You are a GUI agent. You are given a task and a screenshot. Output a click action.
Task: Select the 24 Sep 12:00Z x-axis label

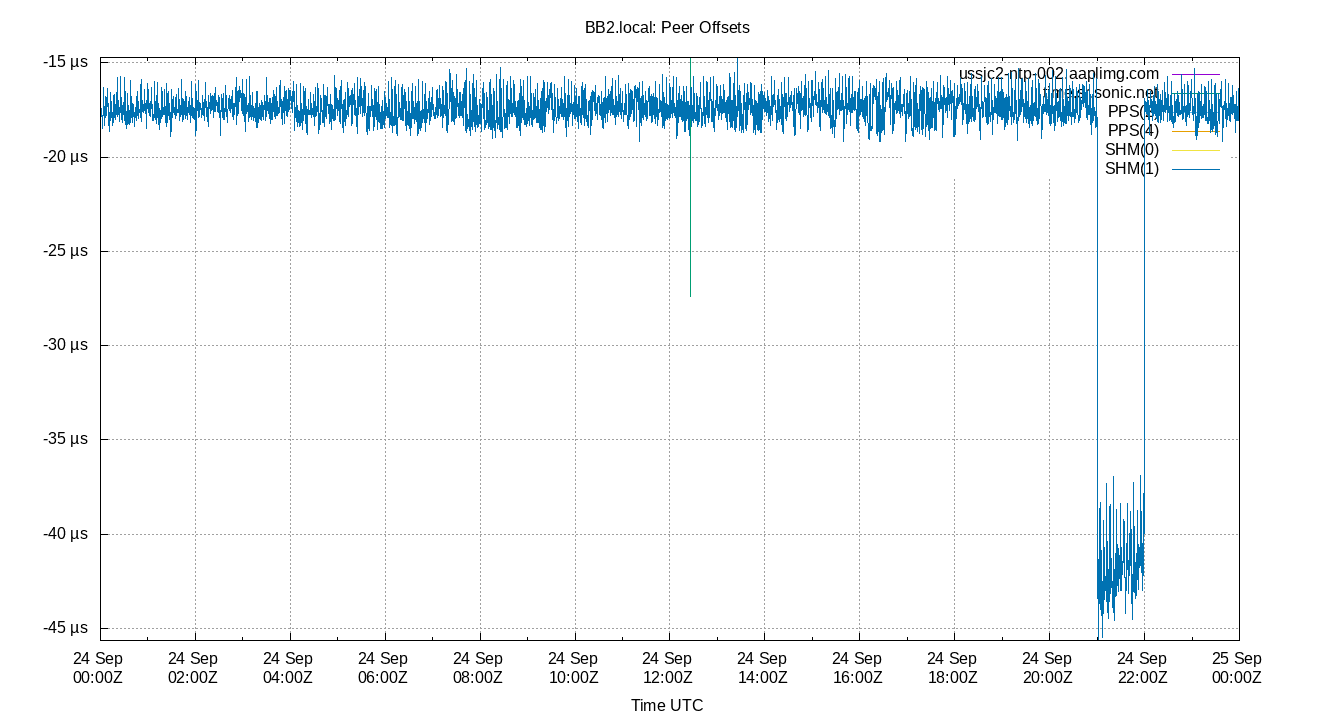[668, 668]
